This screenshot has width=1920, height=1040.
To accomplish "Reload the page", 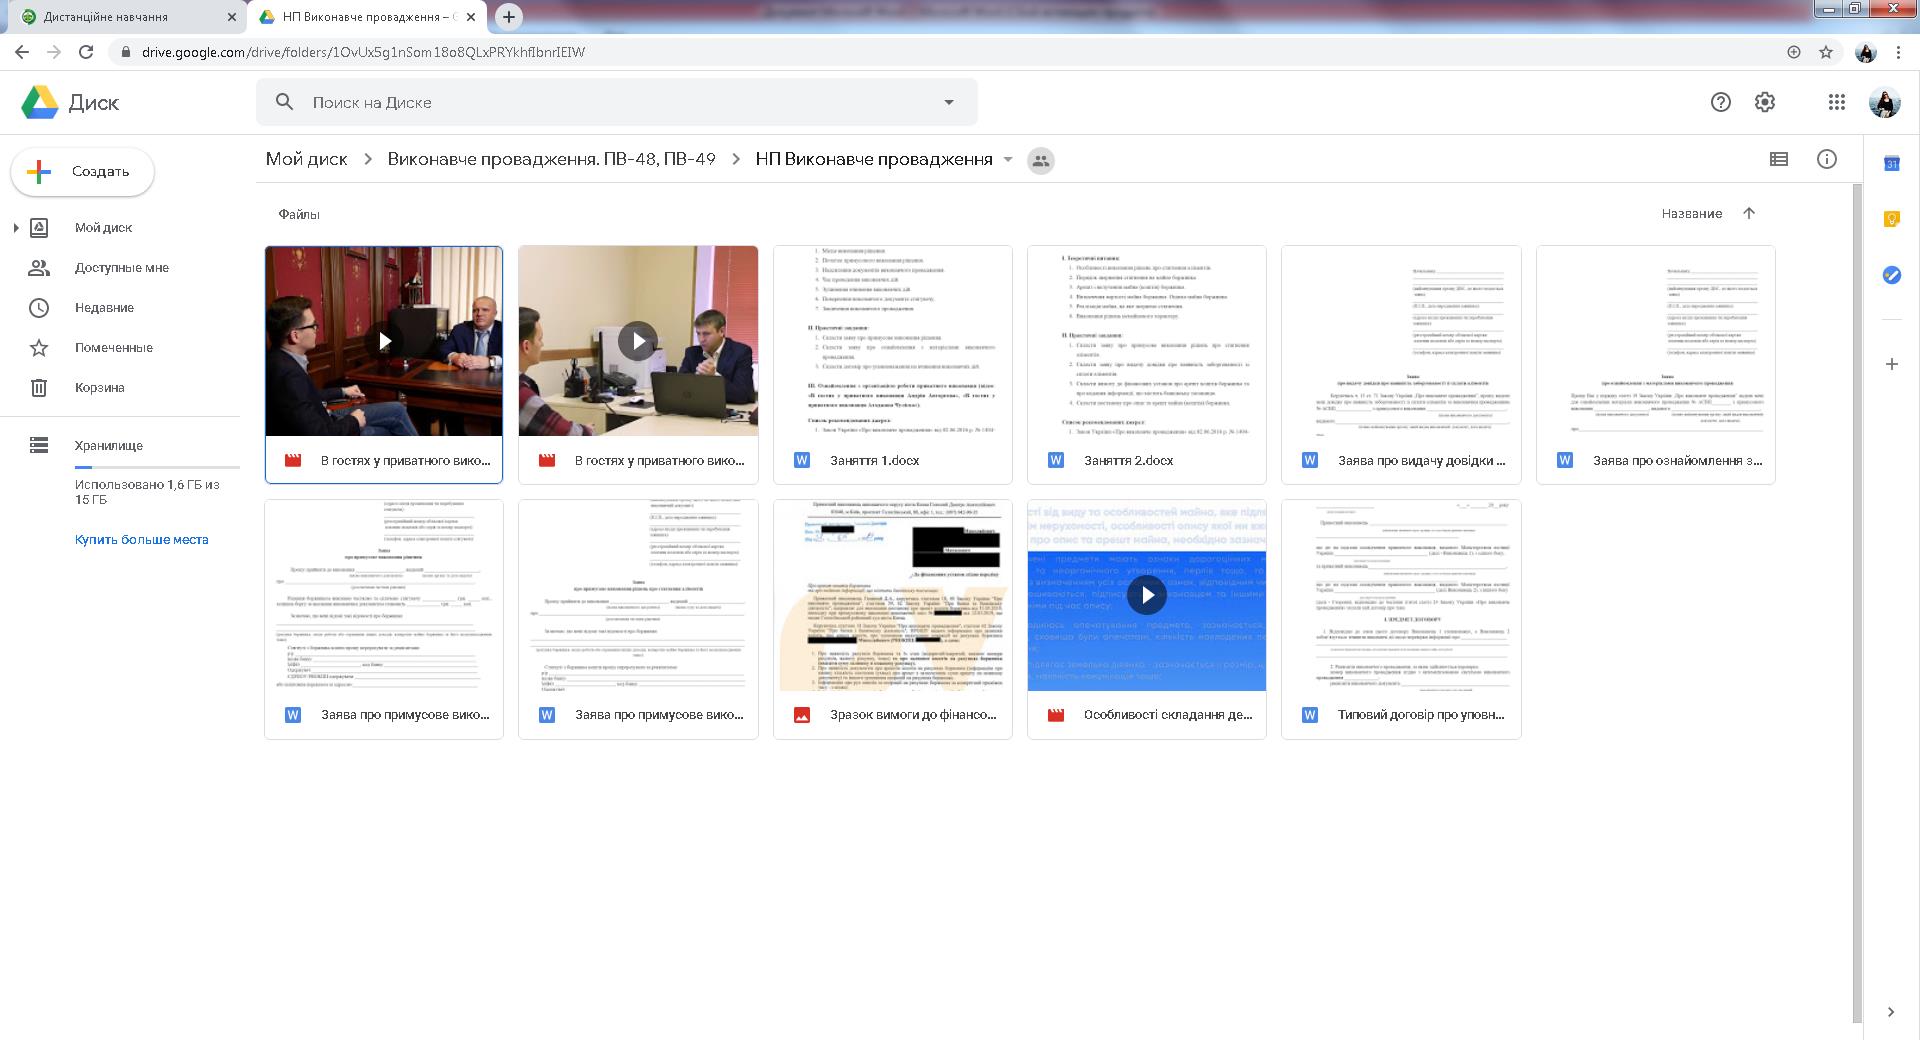I will 86,52.
